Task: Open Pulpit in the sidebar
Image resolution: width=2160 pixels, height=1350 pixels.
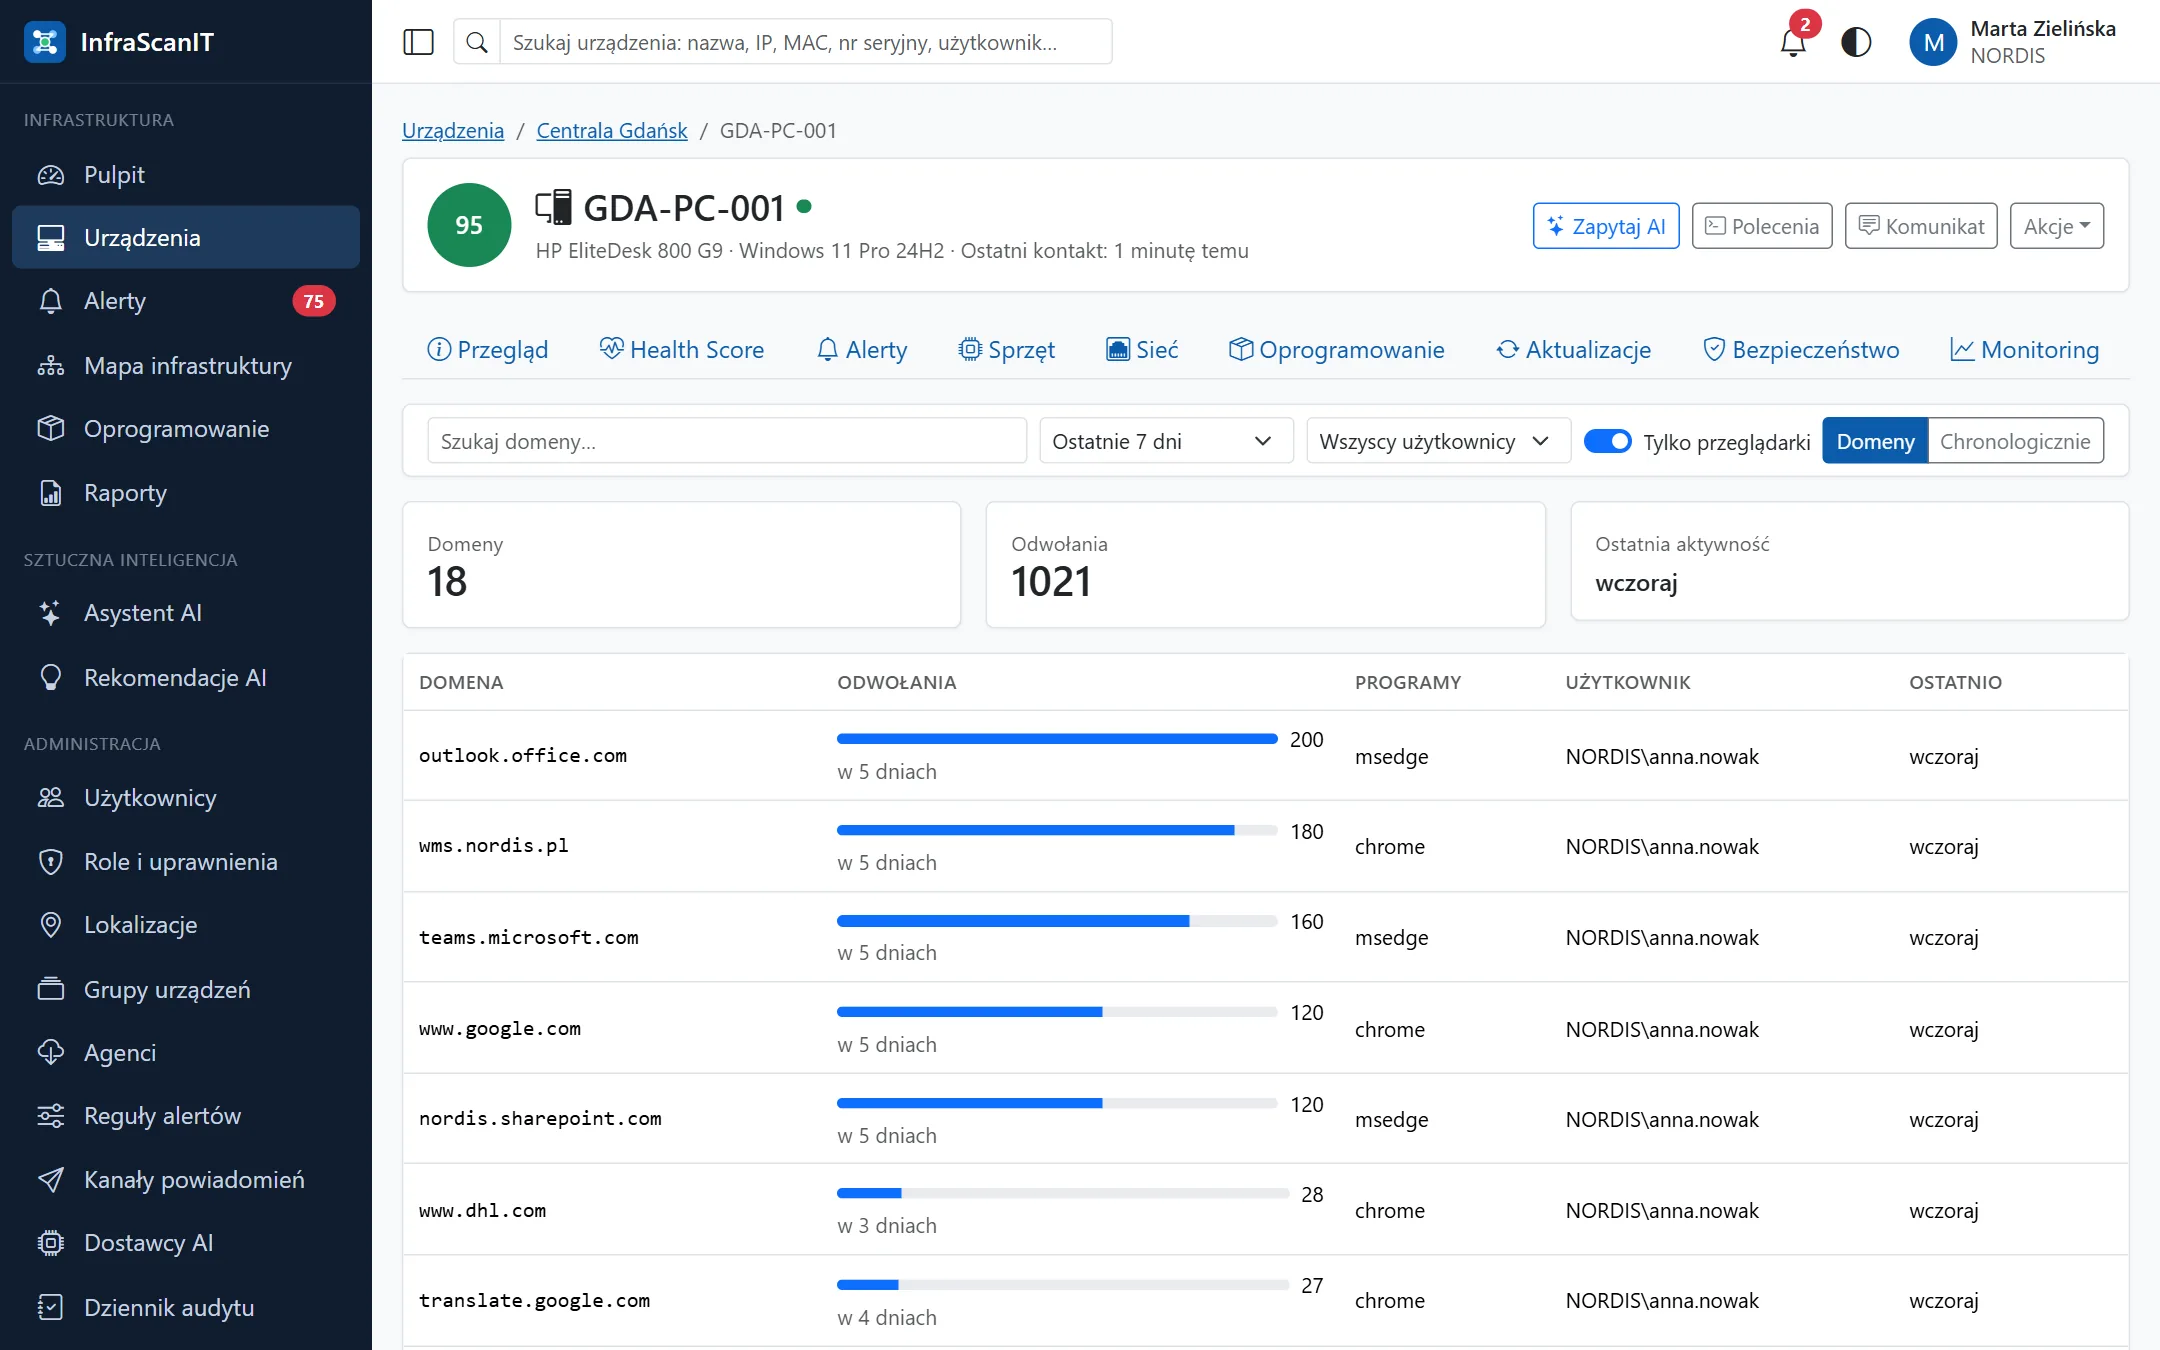Action: pos(186,175)
